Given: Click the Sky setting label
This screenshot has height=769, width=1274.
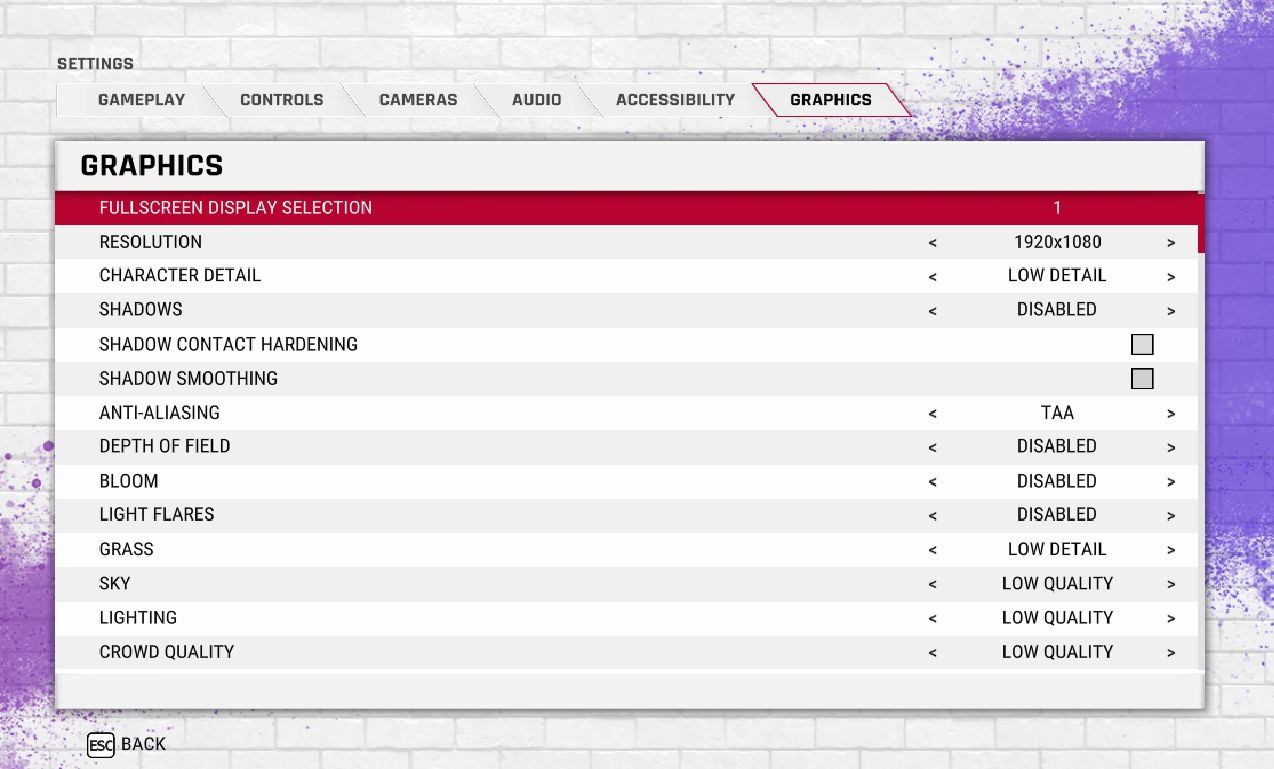Looking at the screenshot, I should click(x=115, y=584).
